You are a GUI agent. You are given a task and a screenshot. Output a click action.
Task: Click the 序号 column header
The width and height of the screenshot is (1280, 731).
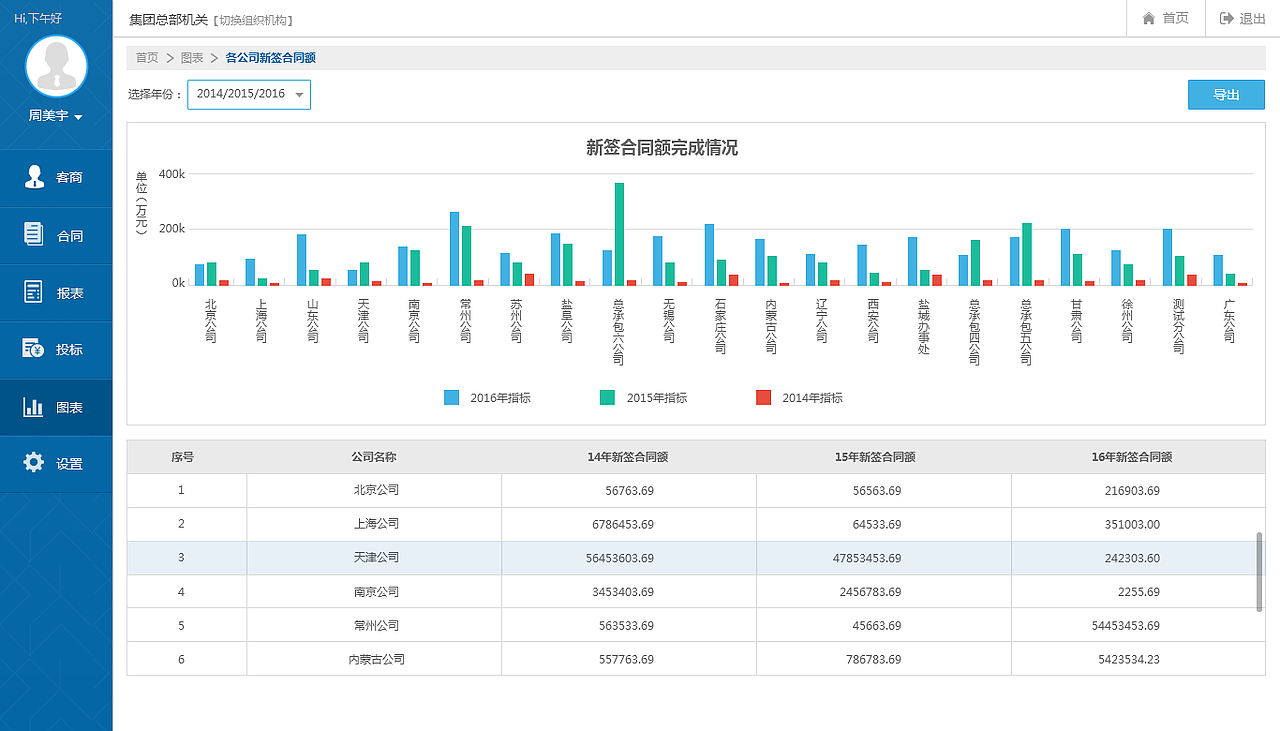(x=182, y=457)
